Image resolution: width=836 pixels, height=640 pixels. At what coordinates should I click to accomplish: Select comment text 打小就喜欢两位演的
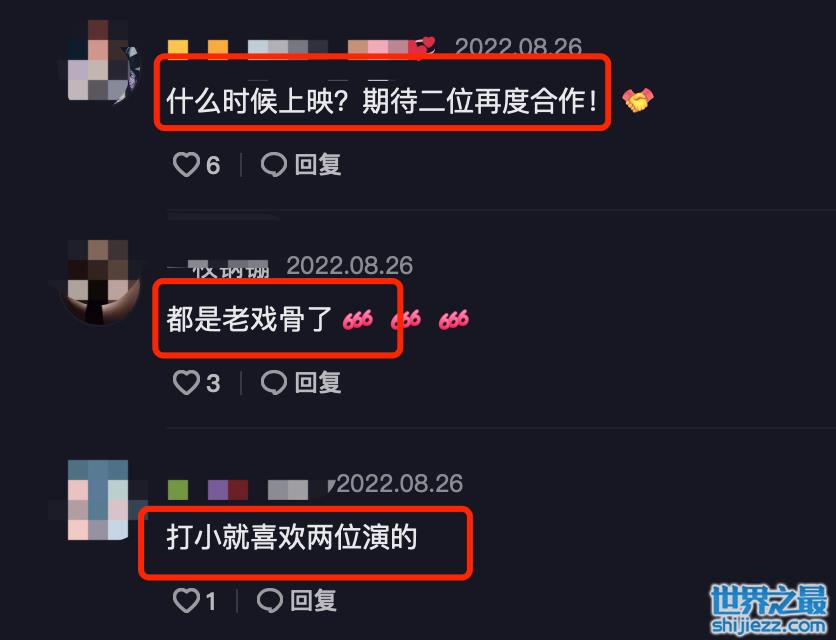coord(292,537)
